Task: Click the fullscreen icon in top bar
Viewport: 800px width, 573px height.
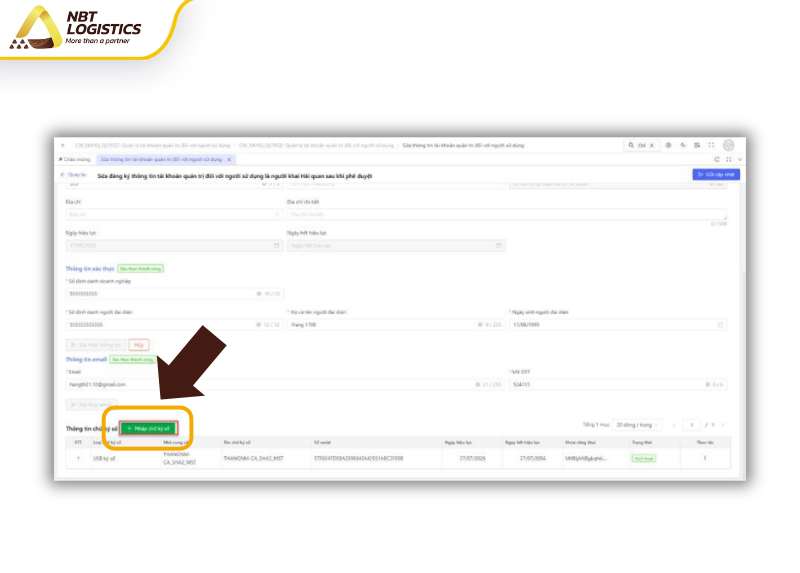Action: [711, 145]
